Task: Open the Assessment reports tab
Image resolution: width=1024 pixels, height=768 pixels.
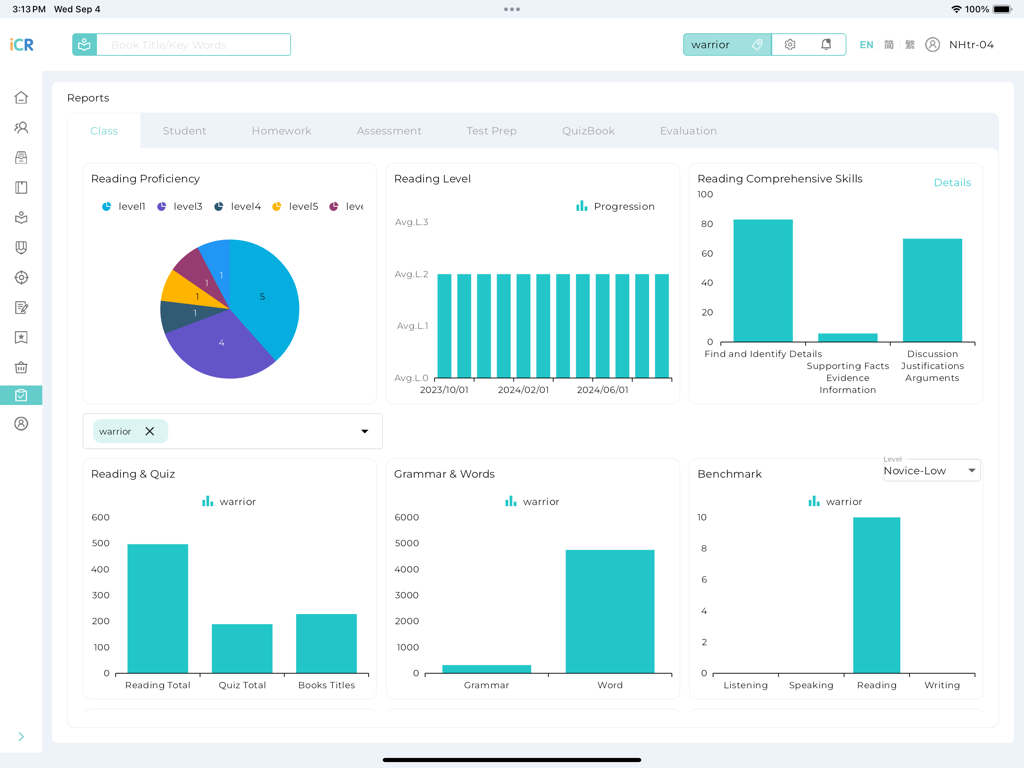Action: [x=388, y=130]
